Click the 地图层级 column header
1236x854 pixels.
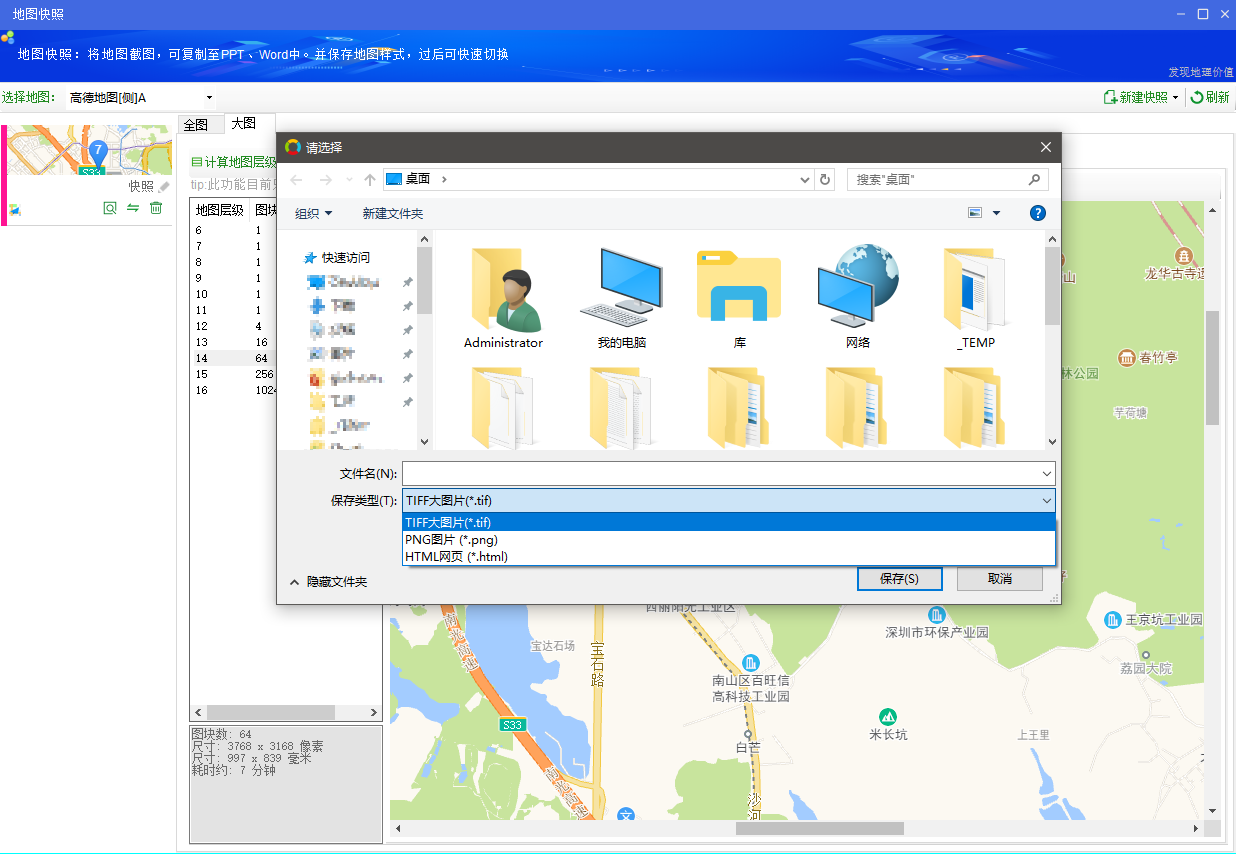tap(220, 210)
